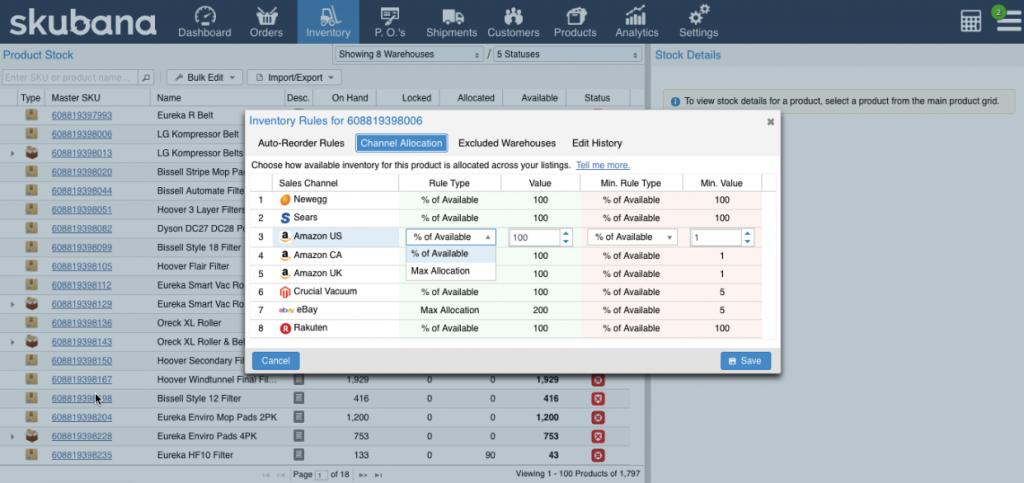The width and height of the screenshot is (1024, 483).
Task: Decrease the Amazon US Min. Value stepper
Action: [748, 242]
